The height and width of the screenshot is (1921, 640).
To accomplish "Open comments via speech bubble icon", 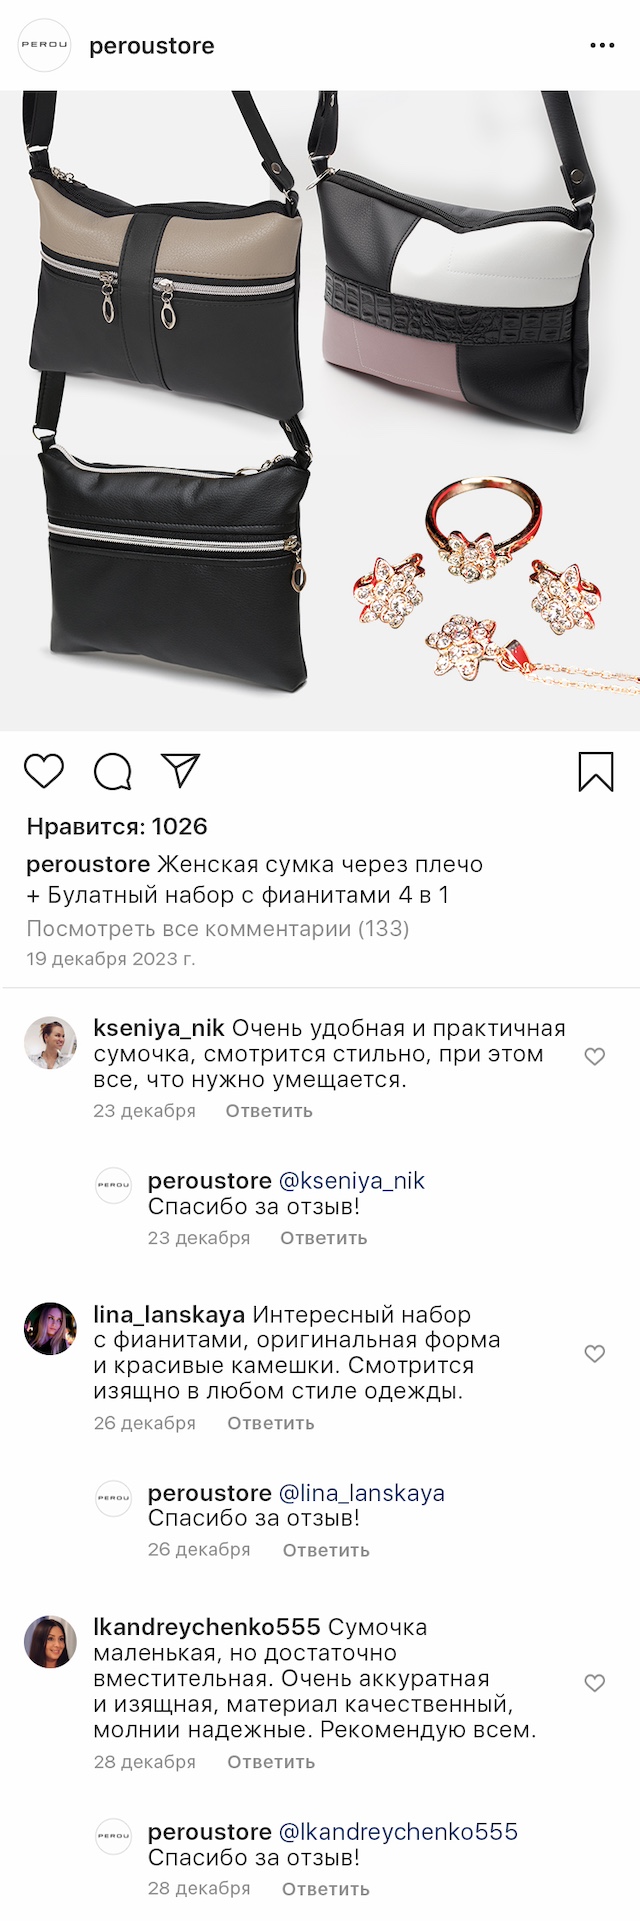I will coord(113,771).
